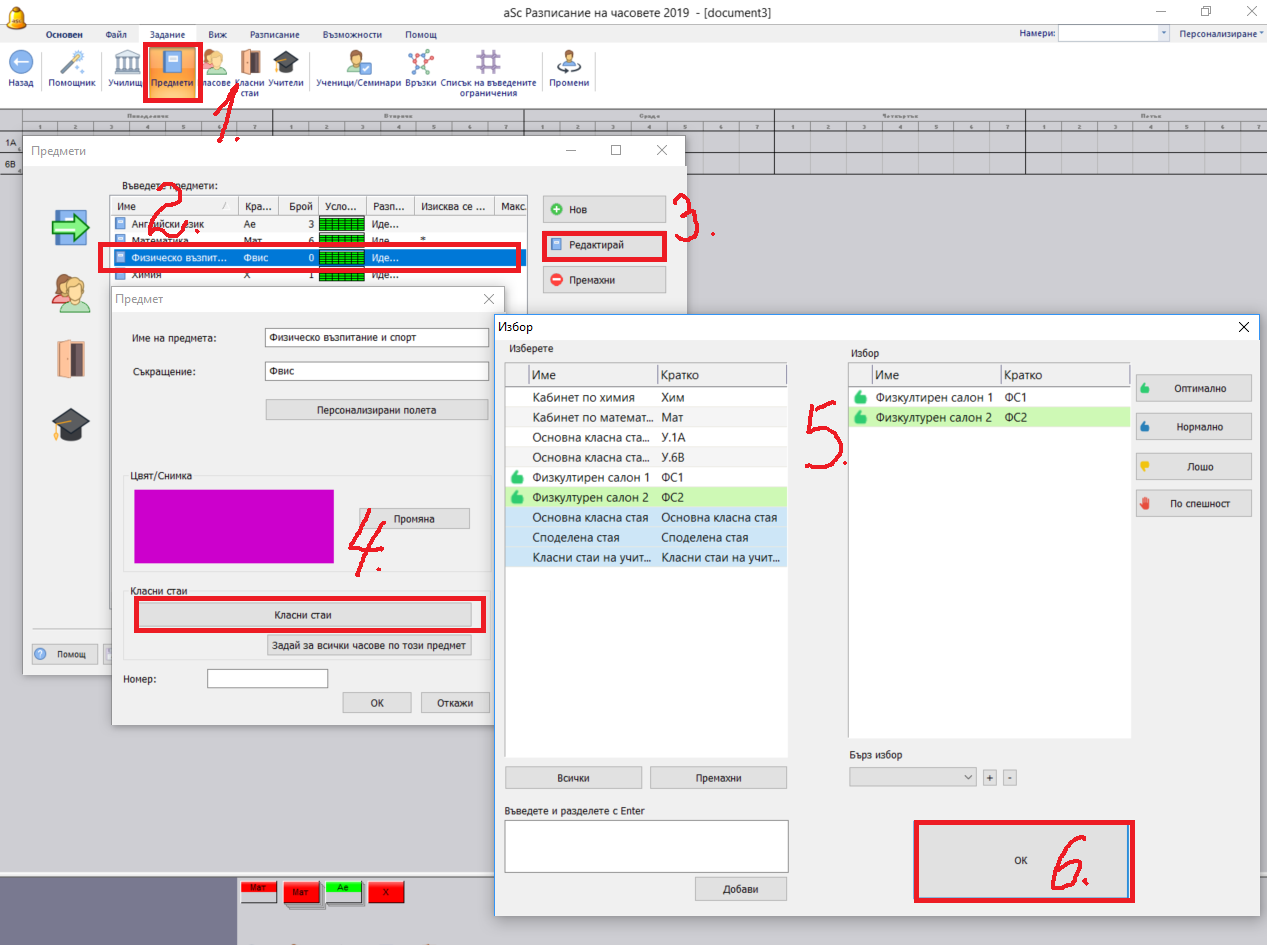Expand the Персонализиране menu
This screenshot has width=1267, height=945.
tap(1219, 33)
